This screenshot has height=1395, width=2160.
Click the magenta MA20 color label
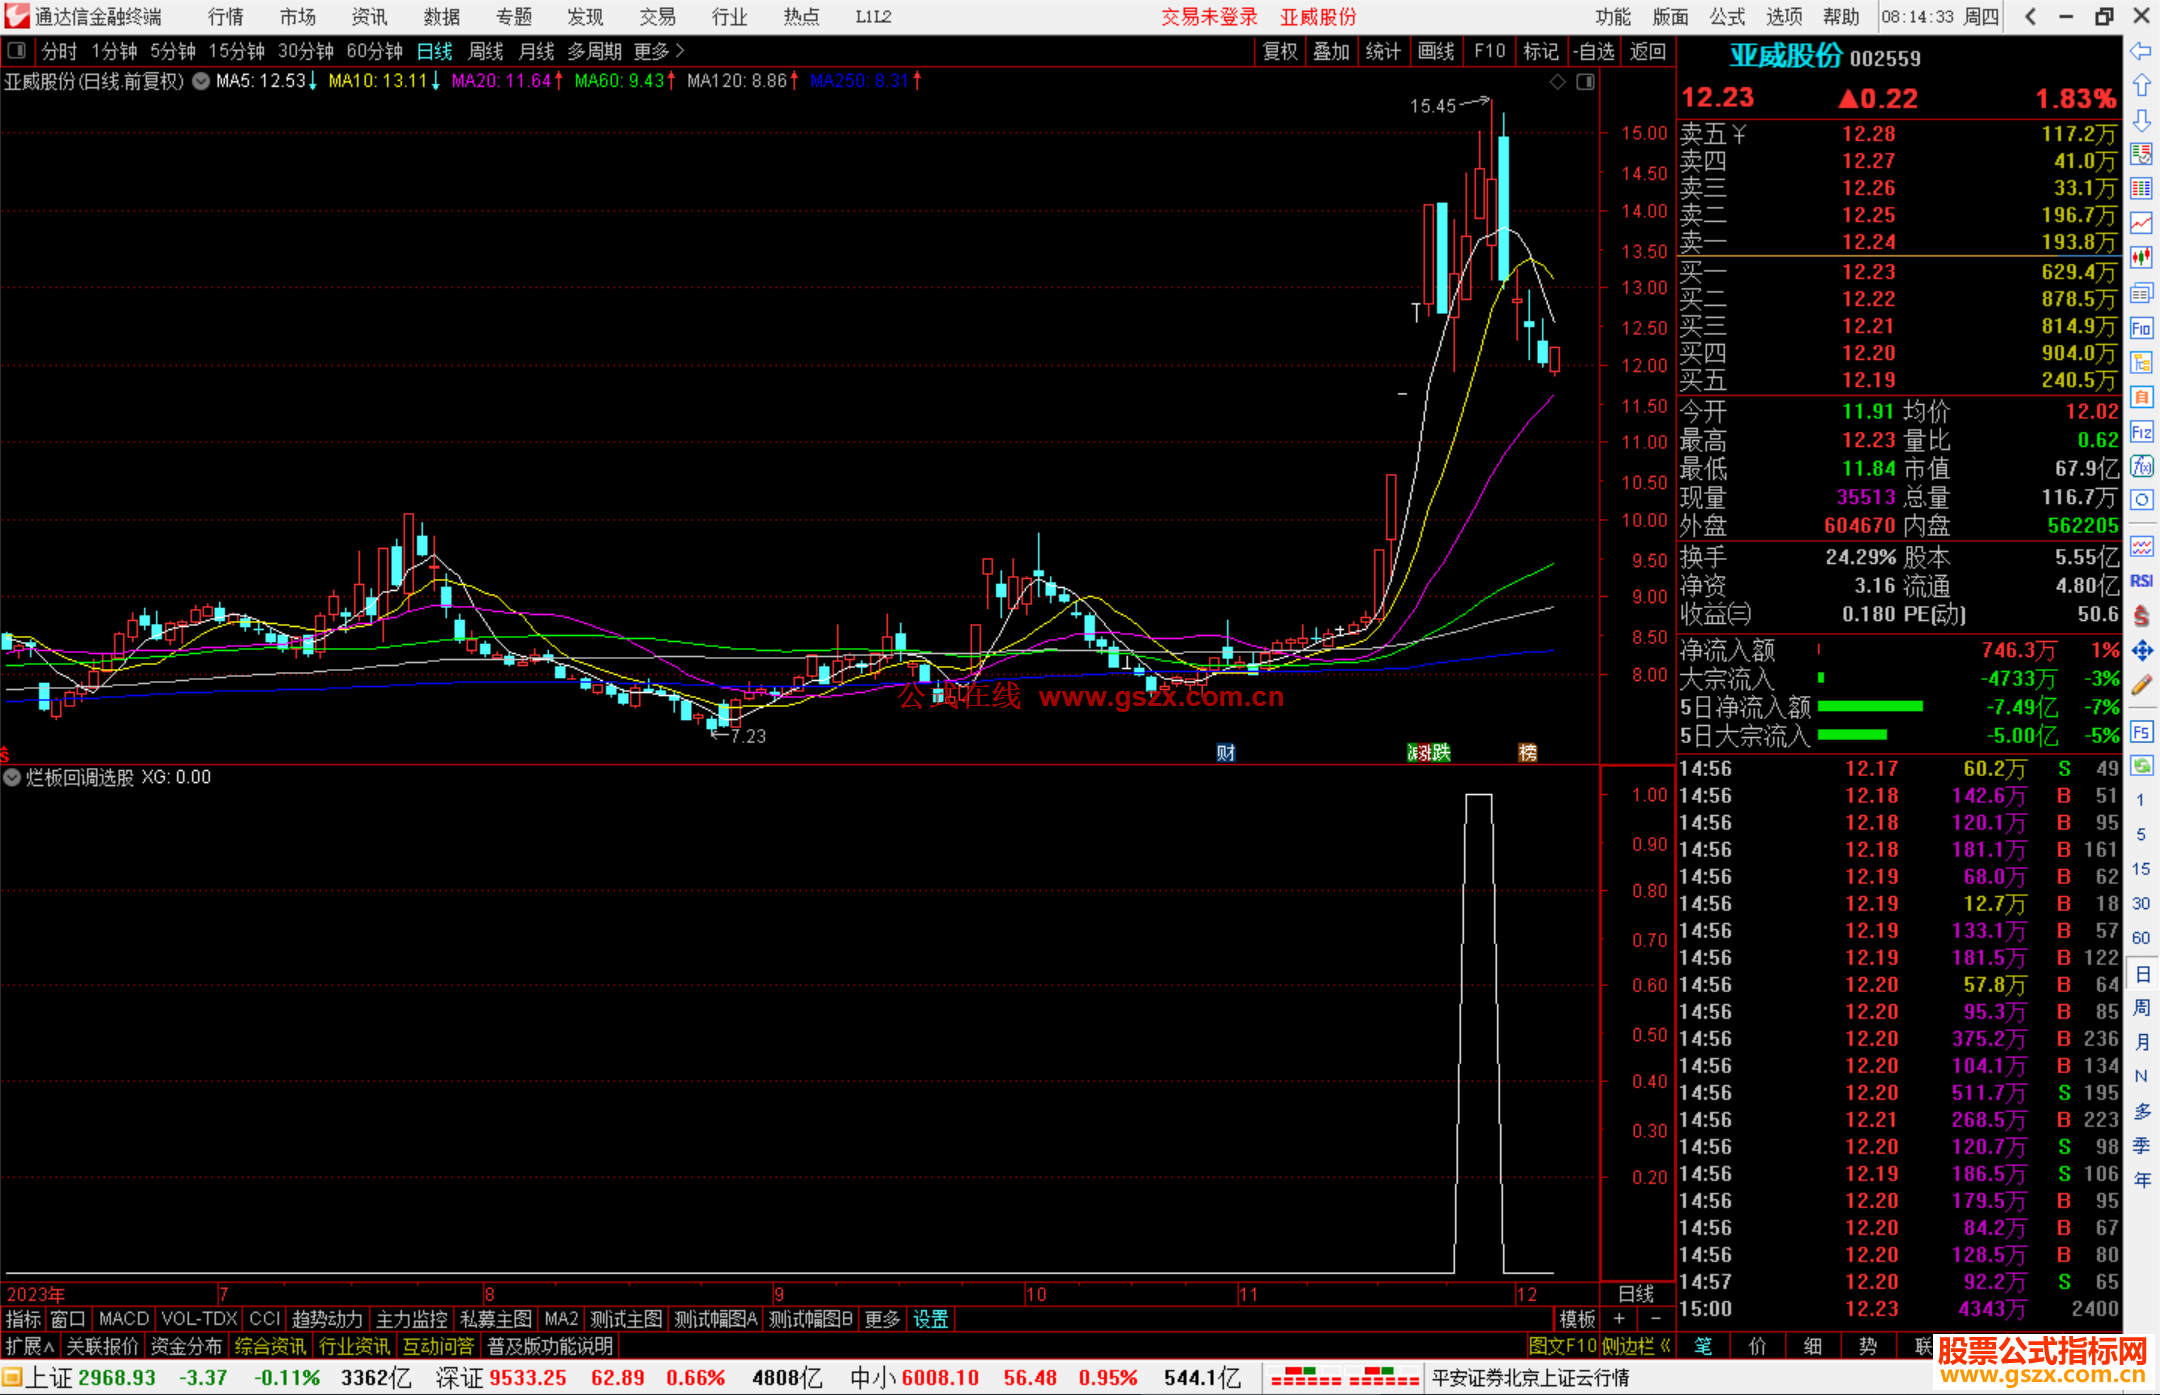[501, 81]
